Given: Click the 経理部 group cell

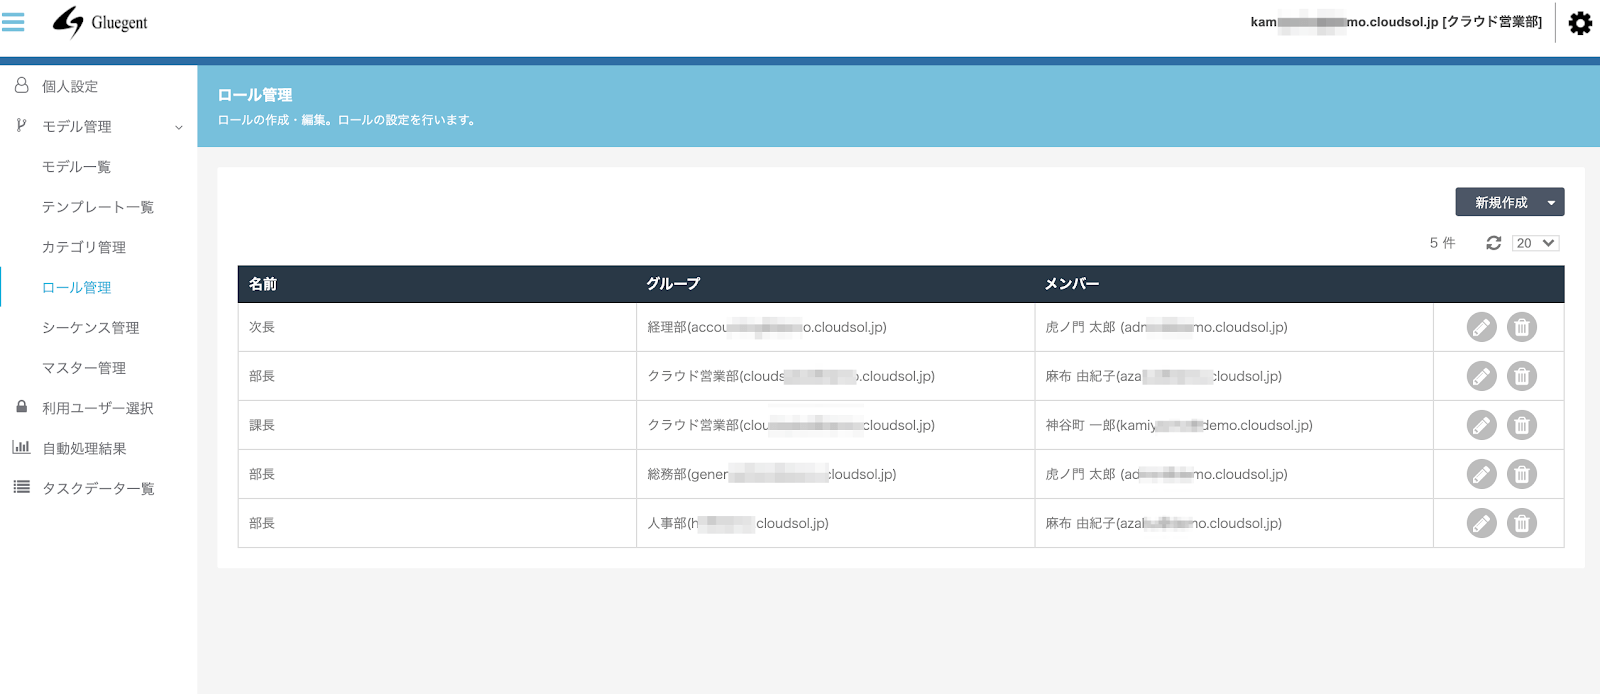Looking at the screenshot, I should coord(835,327).
